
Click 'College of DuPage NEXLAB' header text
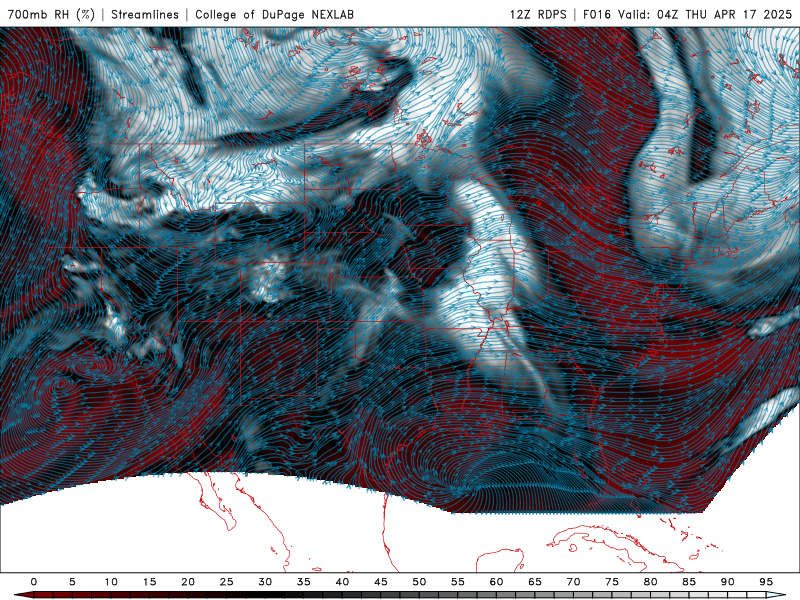[x=274, y=14]
